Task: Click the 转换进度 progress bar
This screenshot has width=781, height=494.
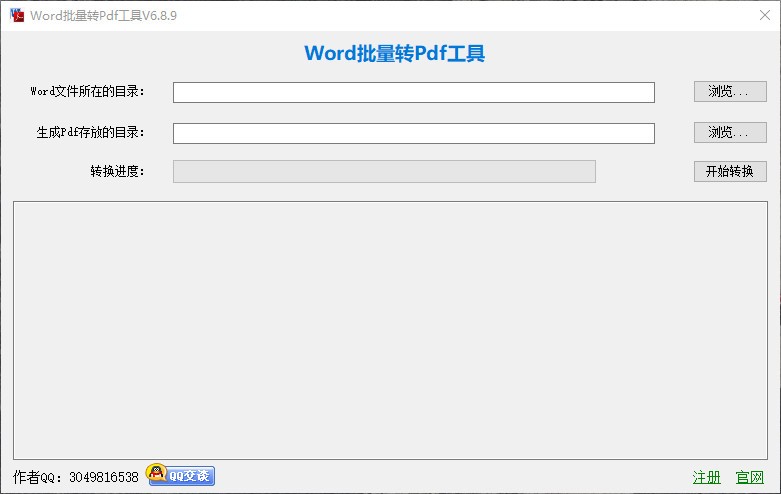Action: pyautogui.click(x=384, y=171)
